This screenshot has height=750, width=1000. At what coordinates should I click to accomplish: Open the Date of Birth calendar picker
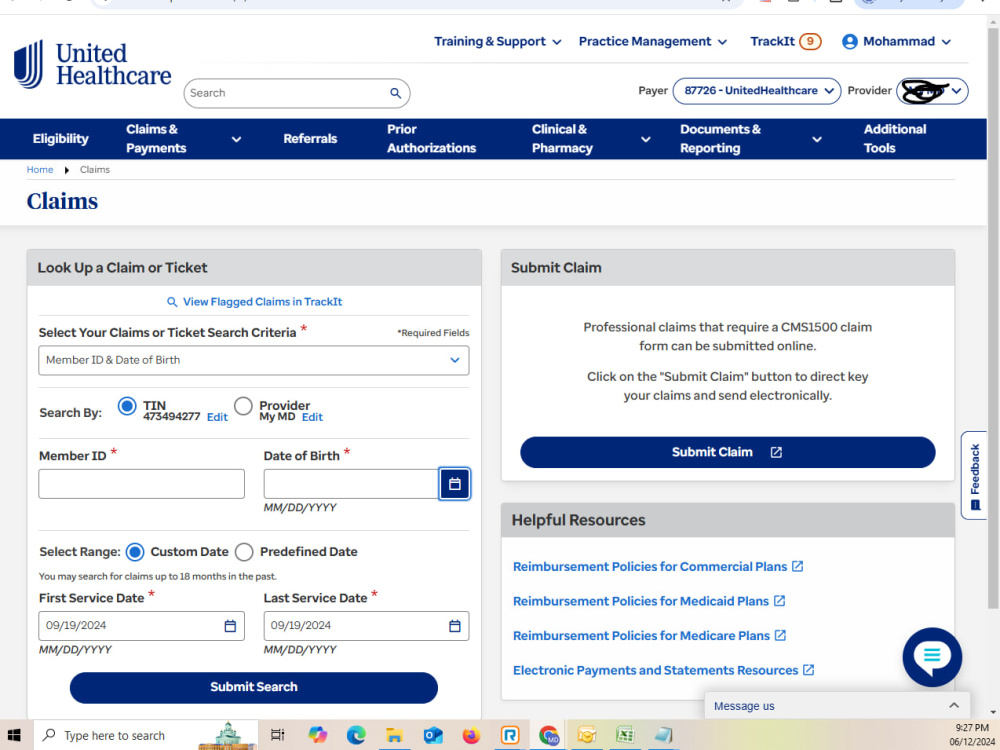point(454,484)
